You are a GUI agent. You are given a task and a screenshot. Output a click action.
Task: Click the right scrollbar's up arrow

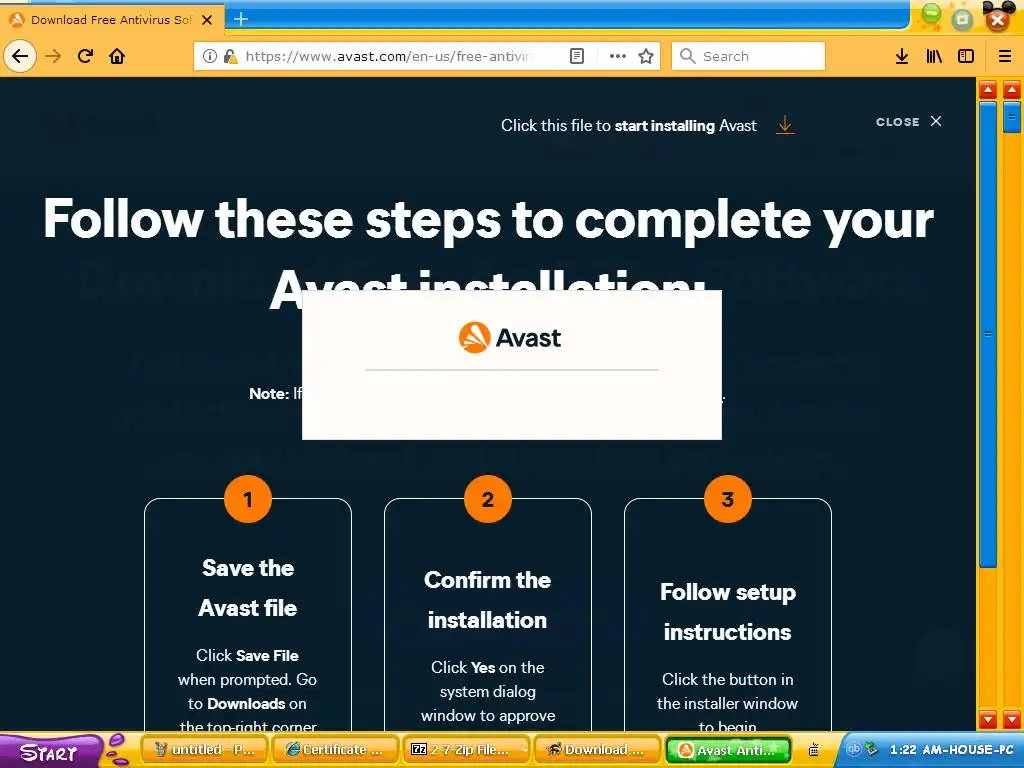[x=1012, y=90]
